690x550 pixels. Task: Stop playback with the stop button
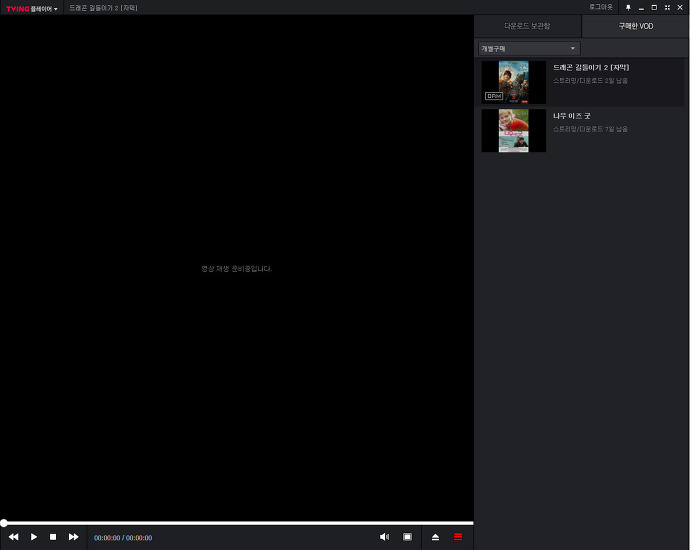coord(53,537)
